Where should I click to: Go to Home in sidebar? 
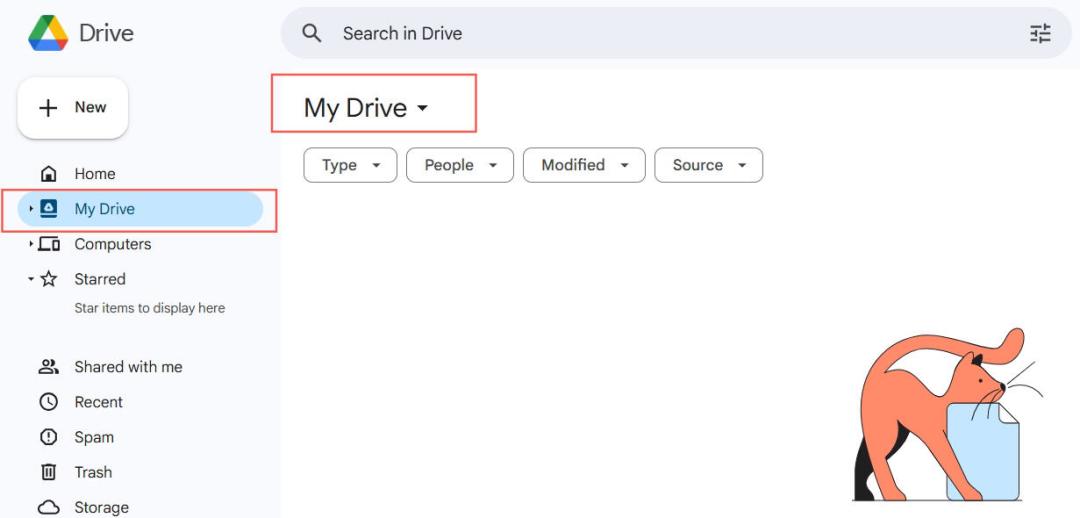point(95,174)
